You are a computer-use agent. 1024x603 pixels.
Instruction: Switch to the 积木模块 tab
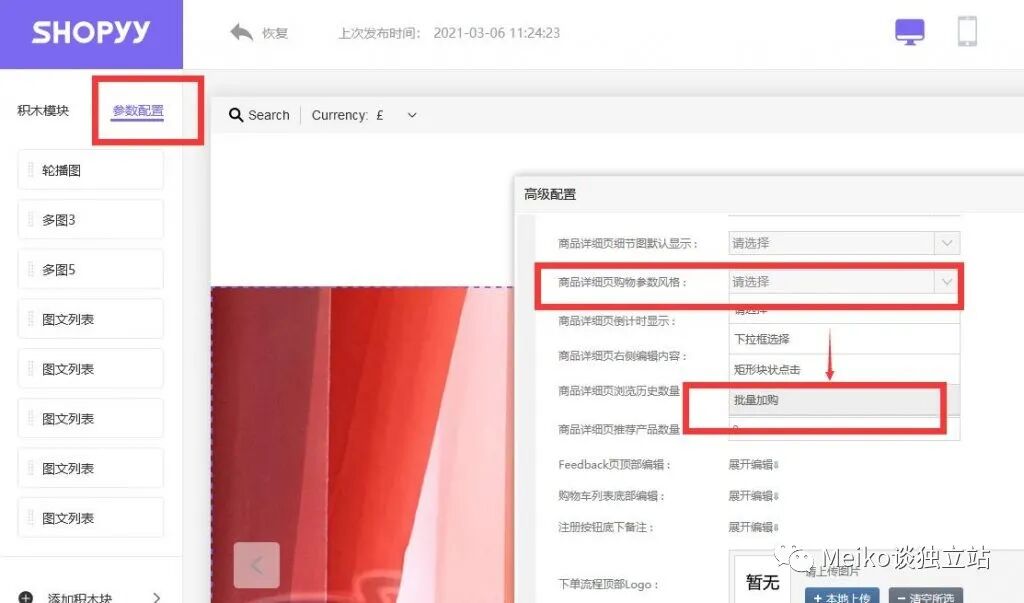[42, 110]
